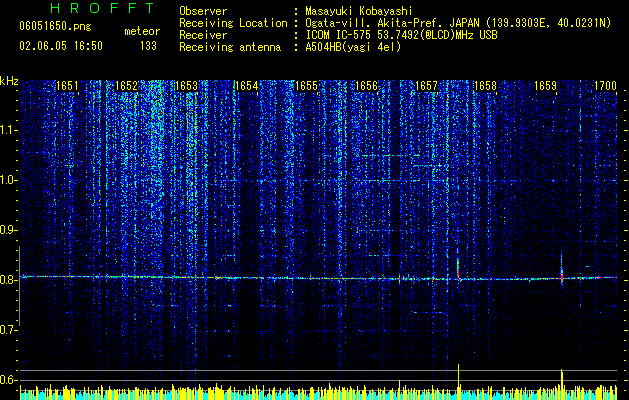Click the kHz axis unit label

pyautogui.click(x=9, y=81)
